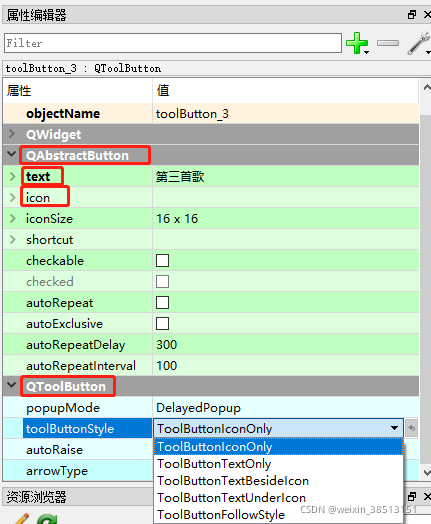The image size is (431, 524).
Task: Click the scrollbar up arrow
Action: pos(427,88)
